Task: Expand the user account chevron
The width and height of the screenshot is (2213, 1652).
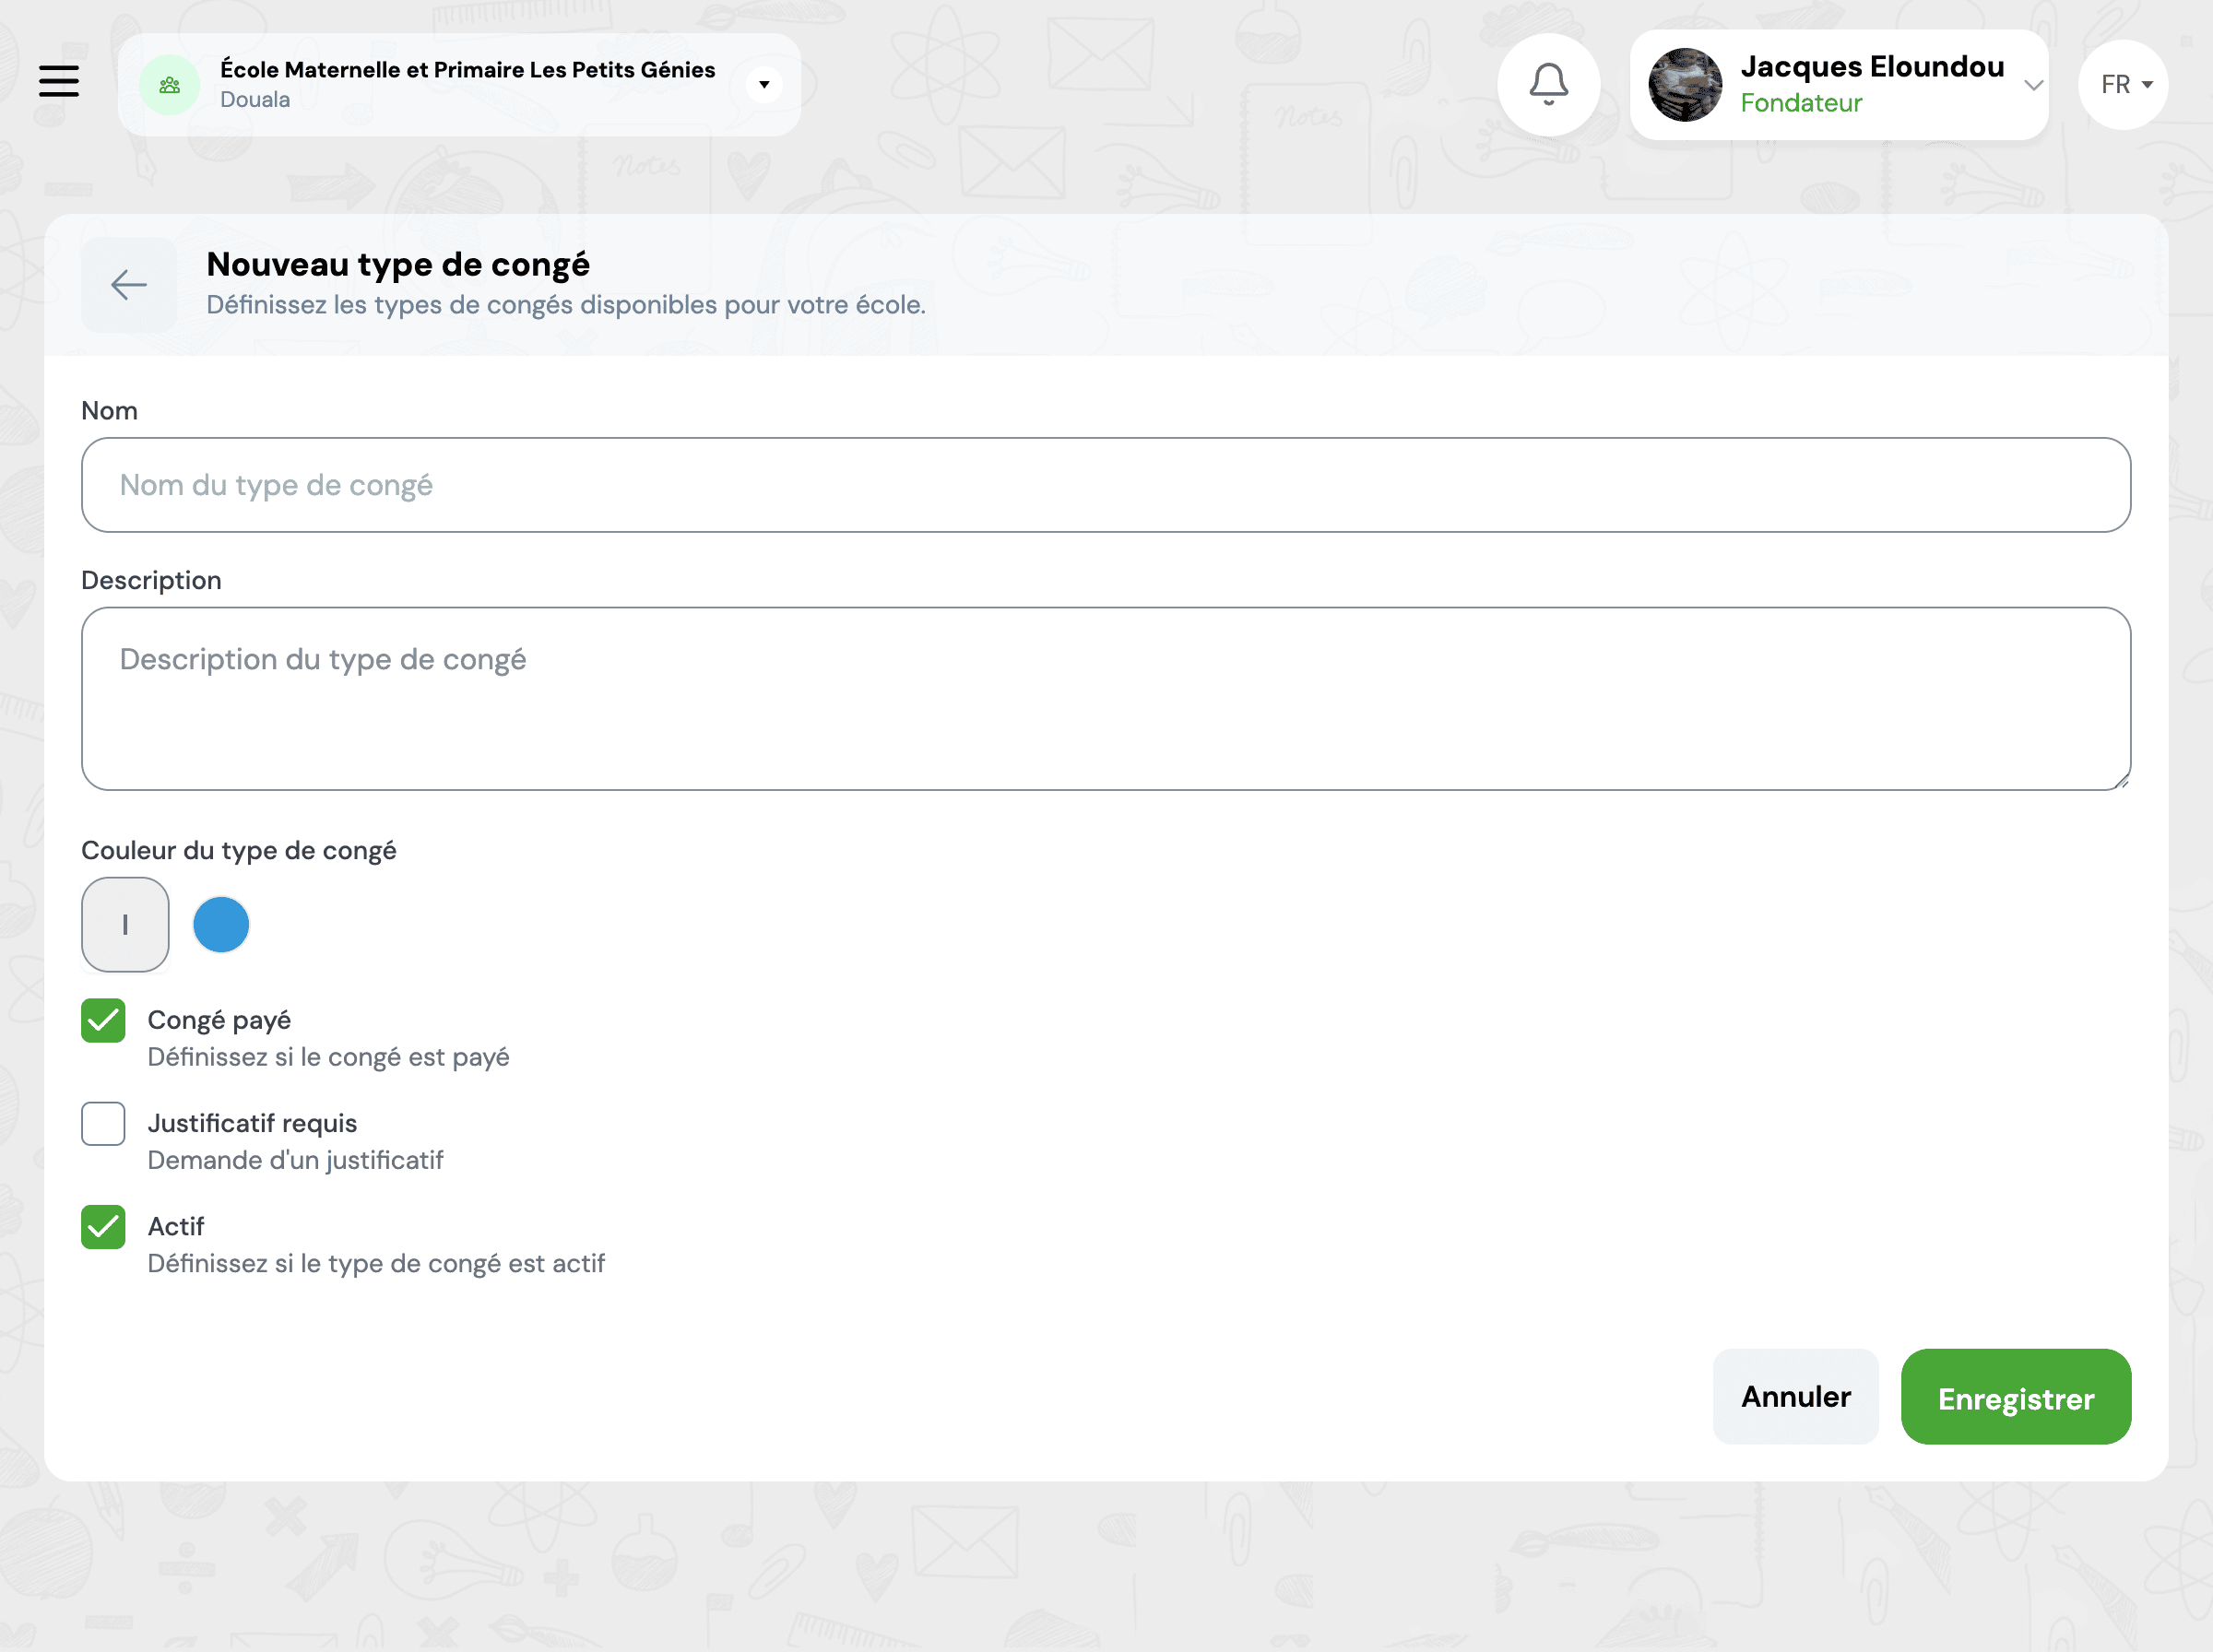Action: coord(2032,85)
